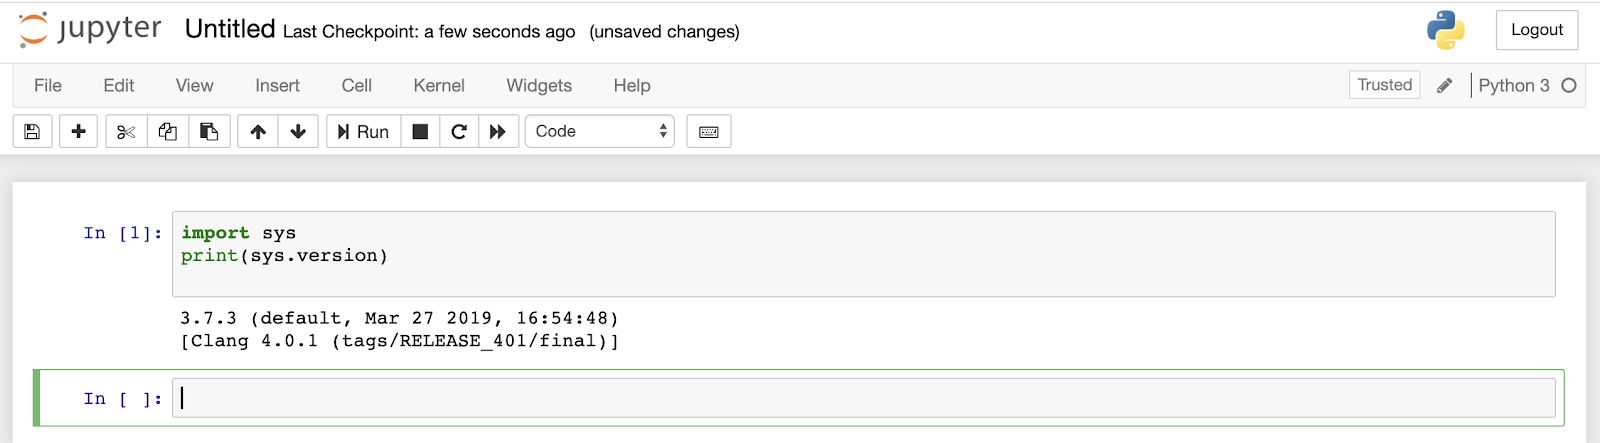Viewport: 1600px width, 443px height.
Task: Click into the empty code cell
Action: pos(864,398)
